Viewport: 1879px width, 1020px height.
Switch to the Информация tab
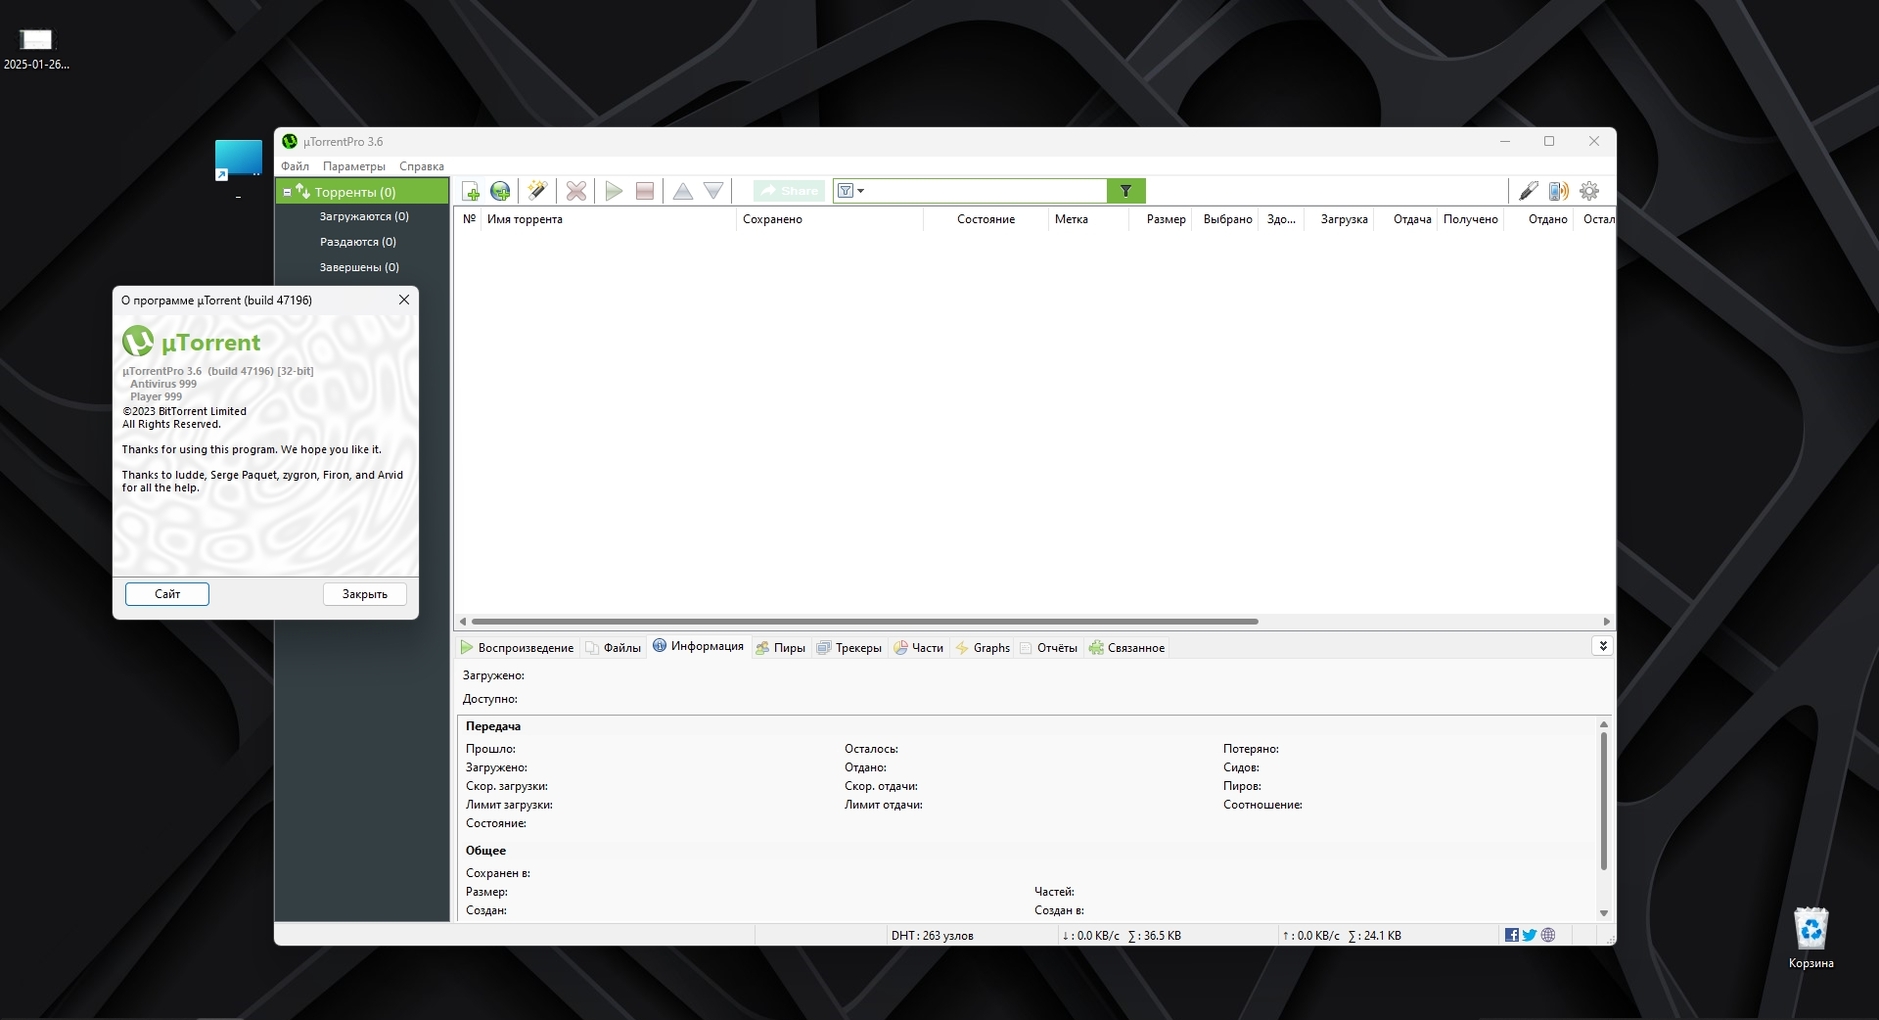pos(698,646)
